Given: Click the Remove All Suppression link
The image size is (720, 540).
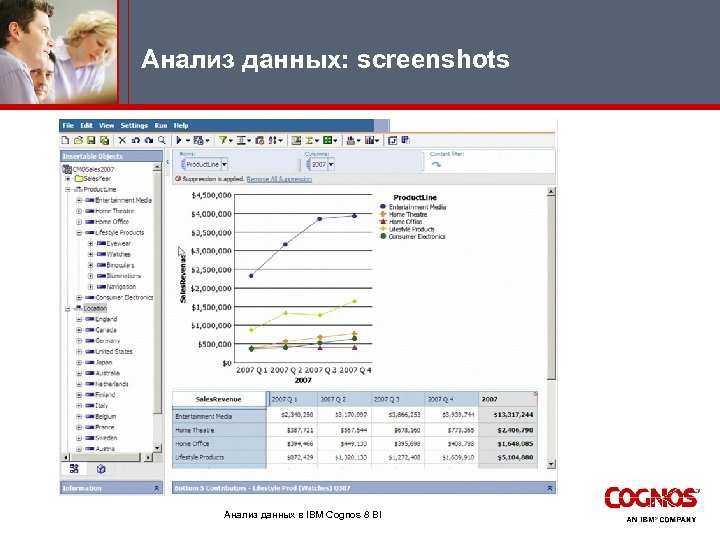Looking at the screenshot, I should click(279, 179).
